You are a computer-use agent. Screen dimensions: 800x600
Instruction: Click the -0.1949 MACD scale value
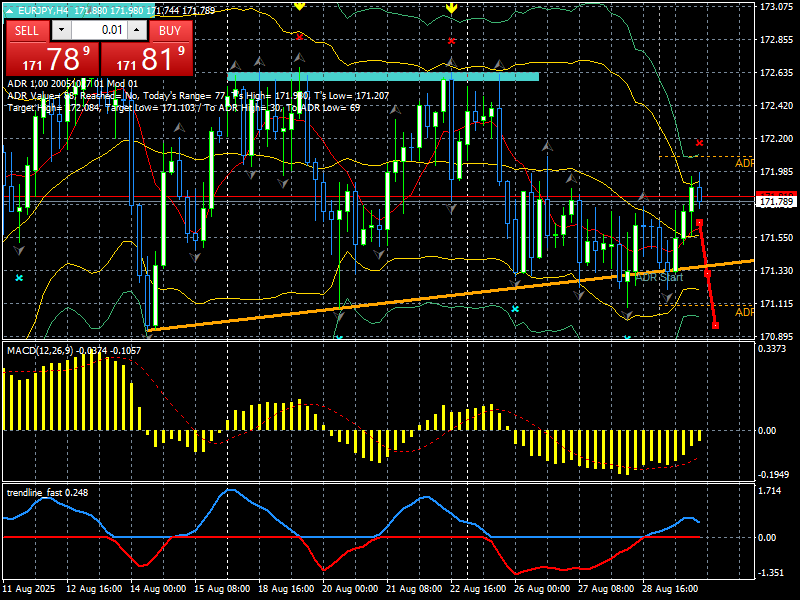pos(773,475)
